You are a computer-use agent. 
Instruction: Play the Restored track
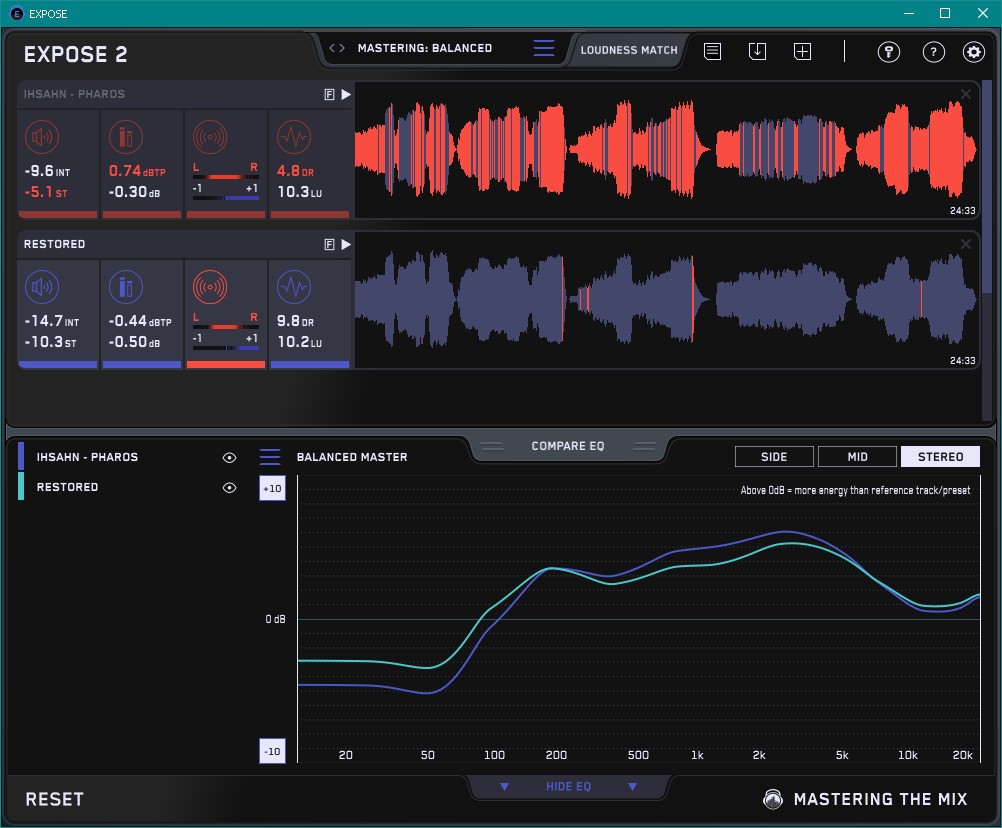point(346,244)
